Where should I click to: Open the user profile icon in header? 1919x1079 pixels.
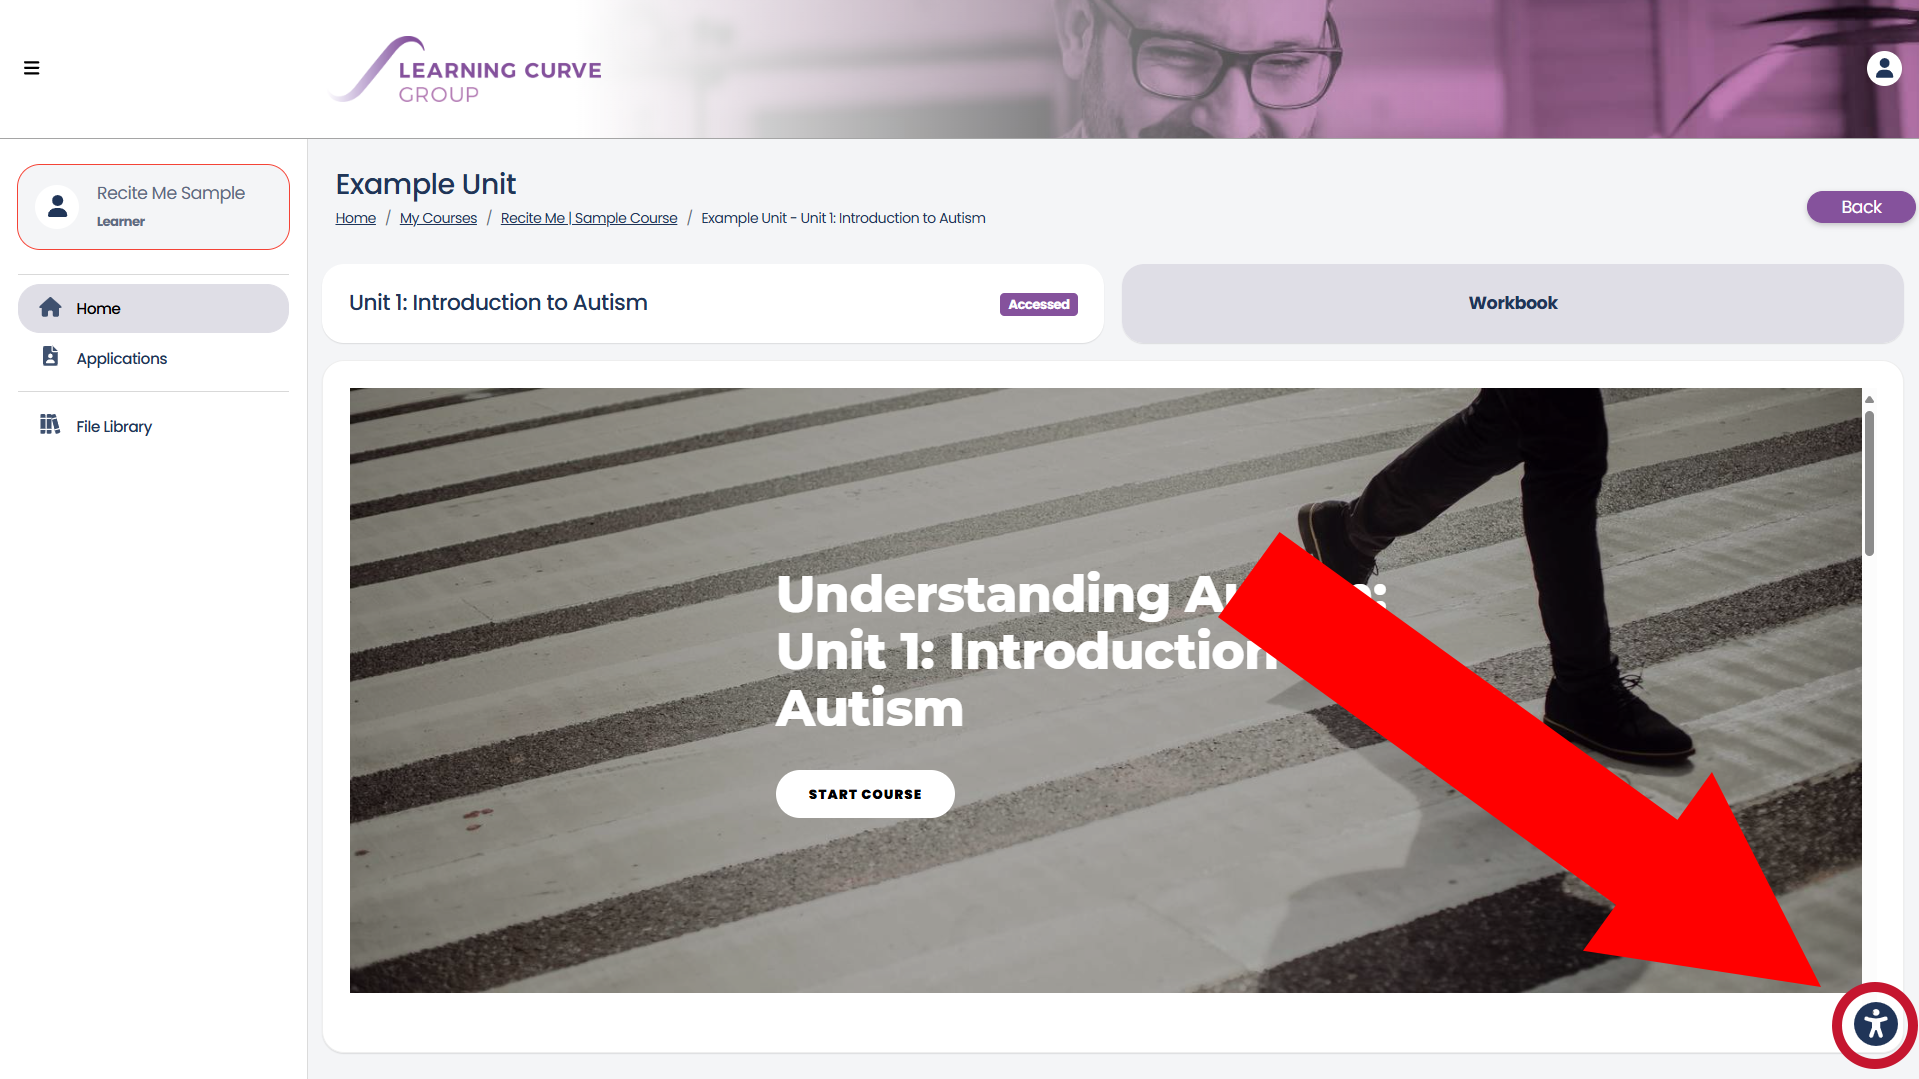[x=1884, y=68]
